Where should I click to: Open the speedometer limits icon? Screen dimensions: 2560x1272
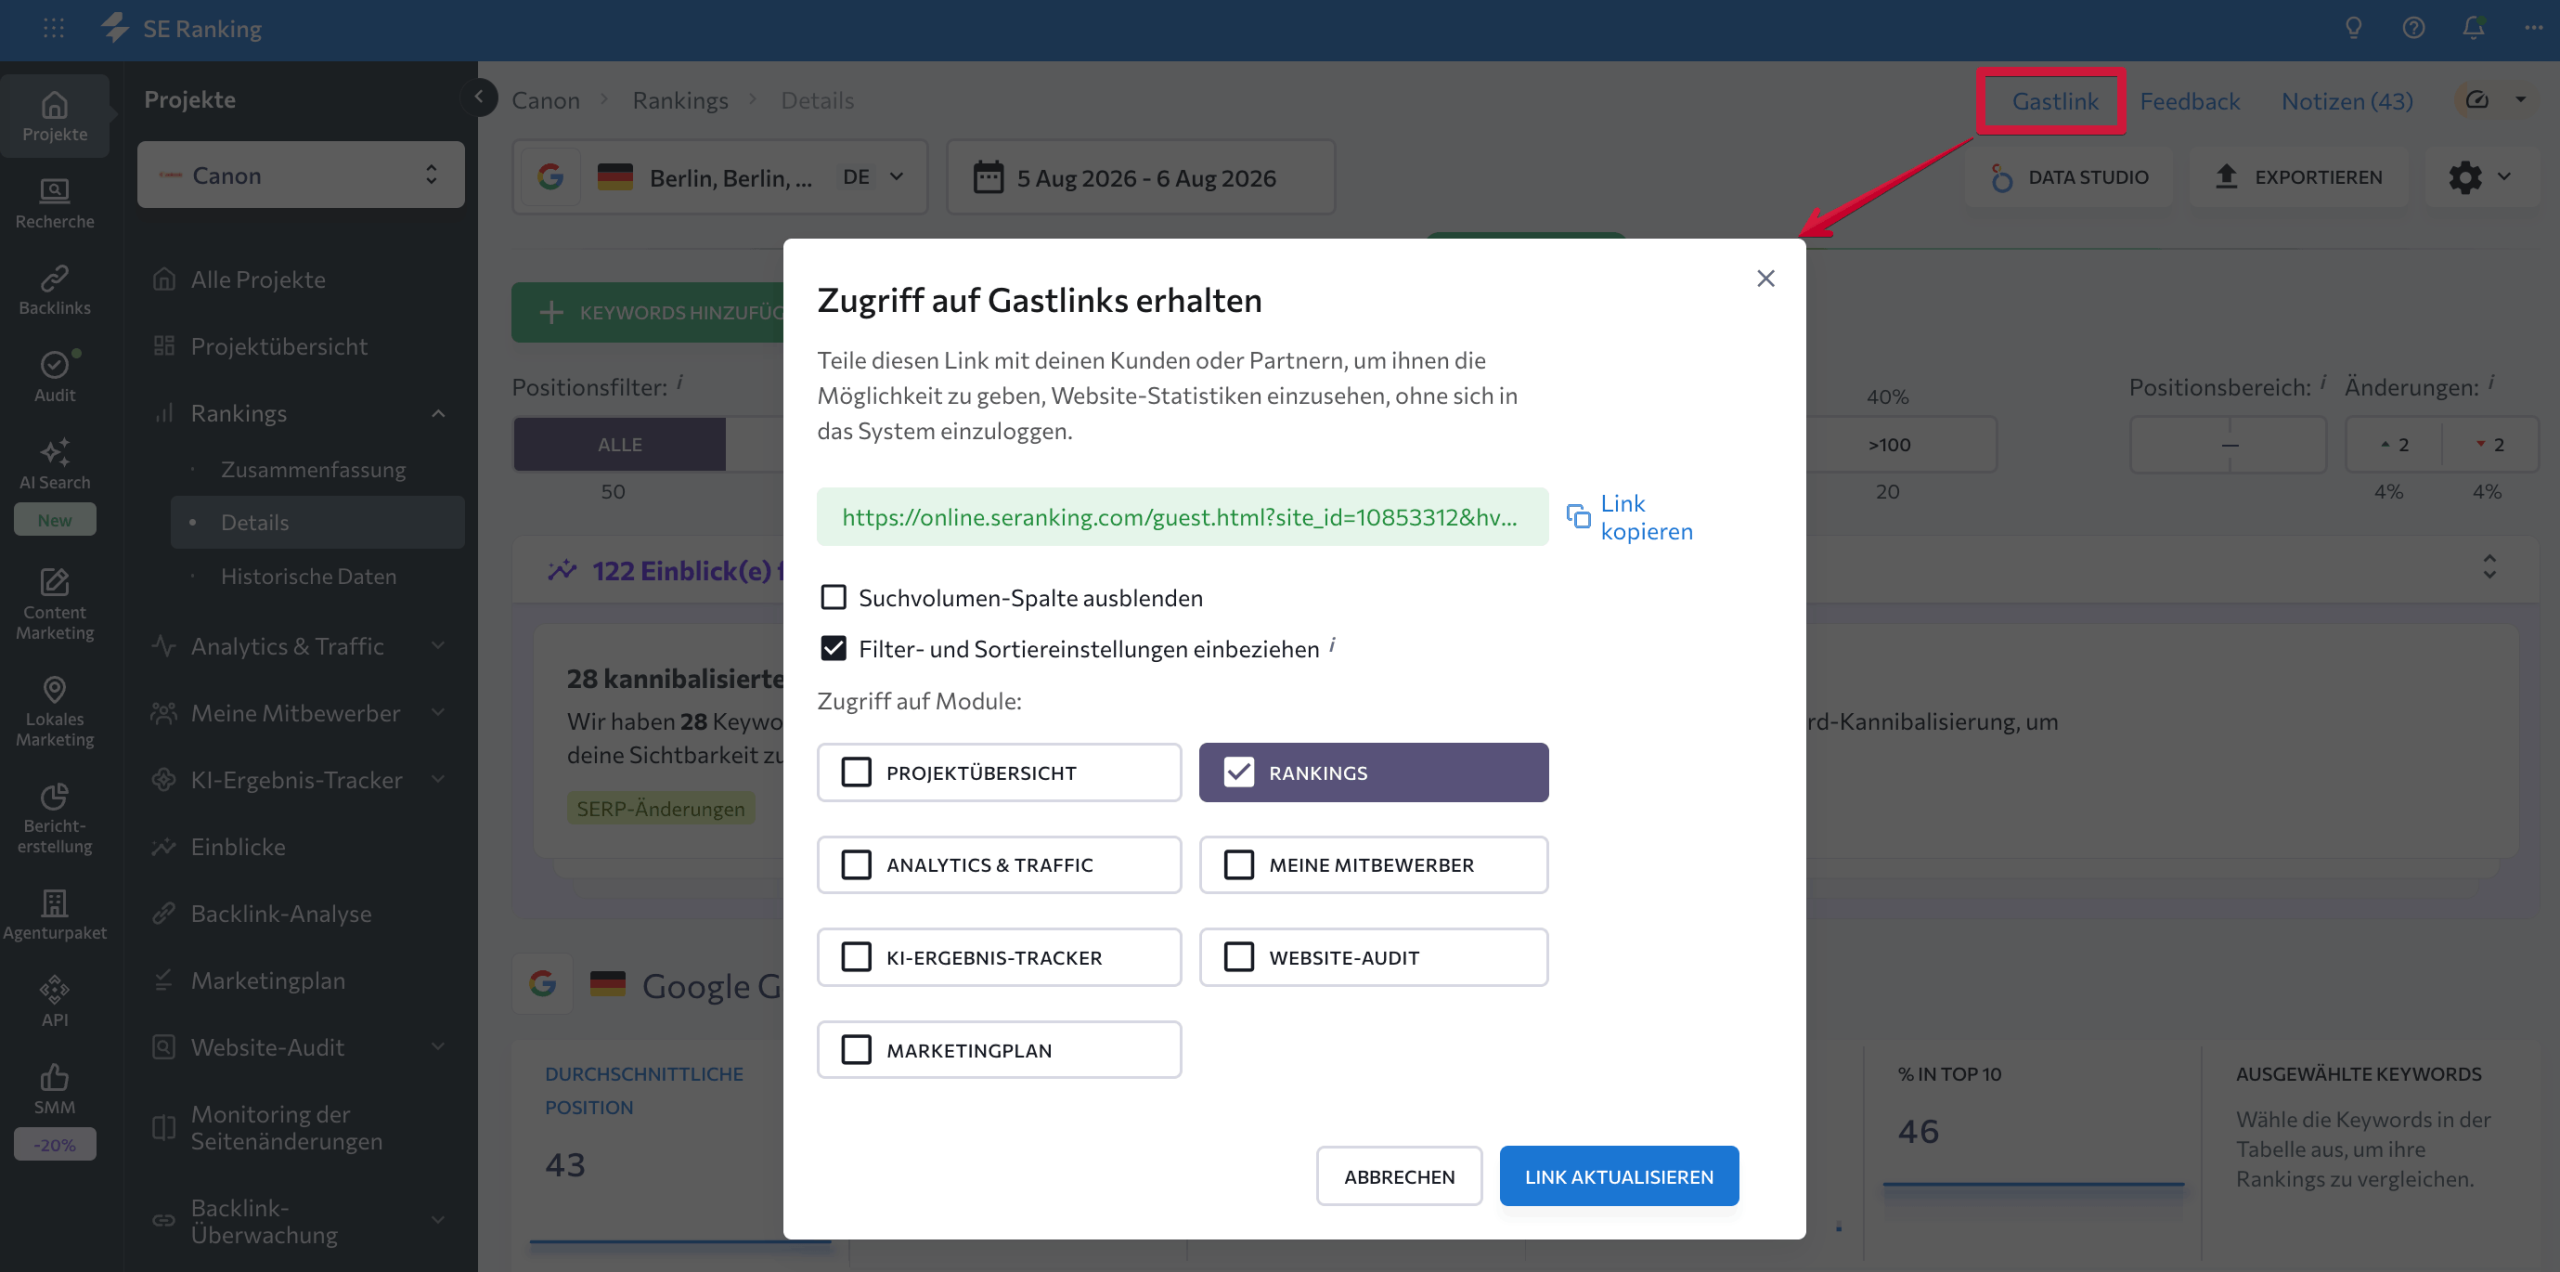click(2477, 99)
